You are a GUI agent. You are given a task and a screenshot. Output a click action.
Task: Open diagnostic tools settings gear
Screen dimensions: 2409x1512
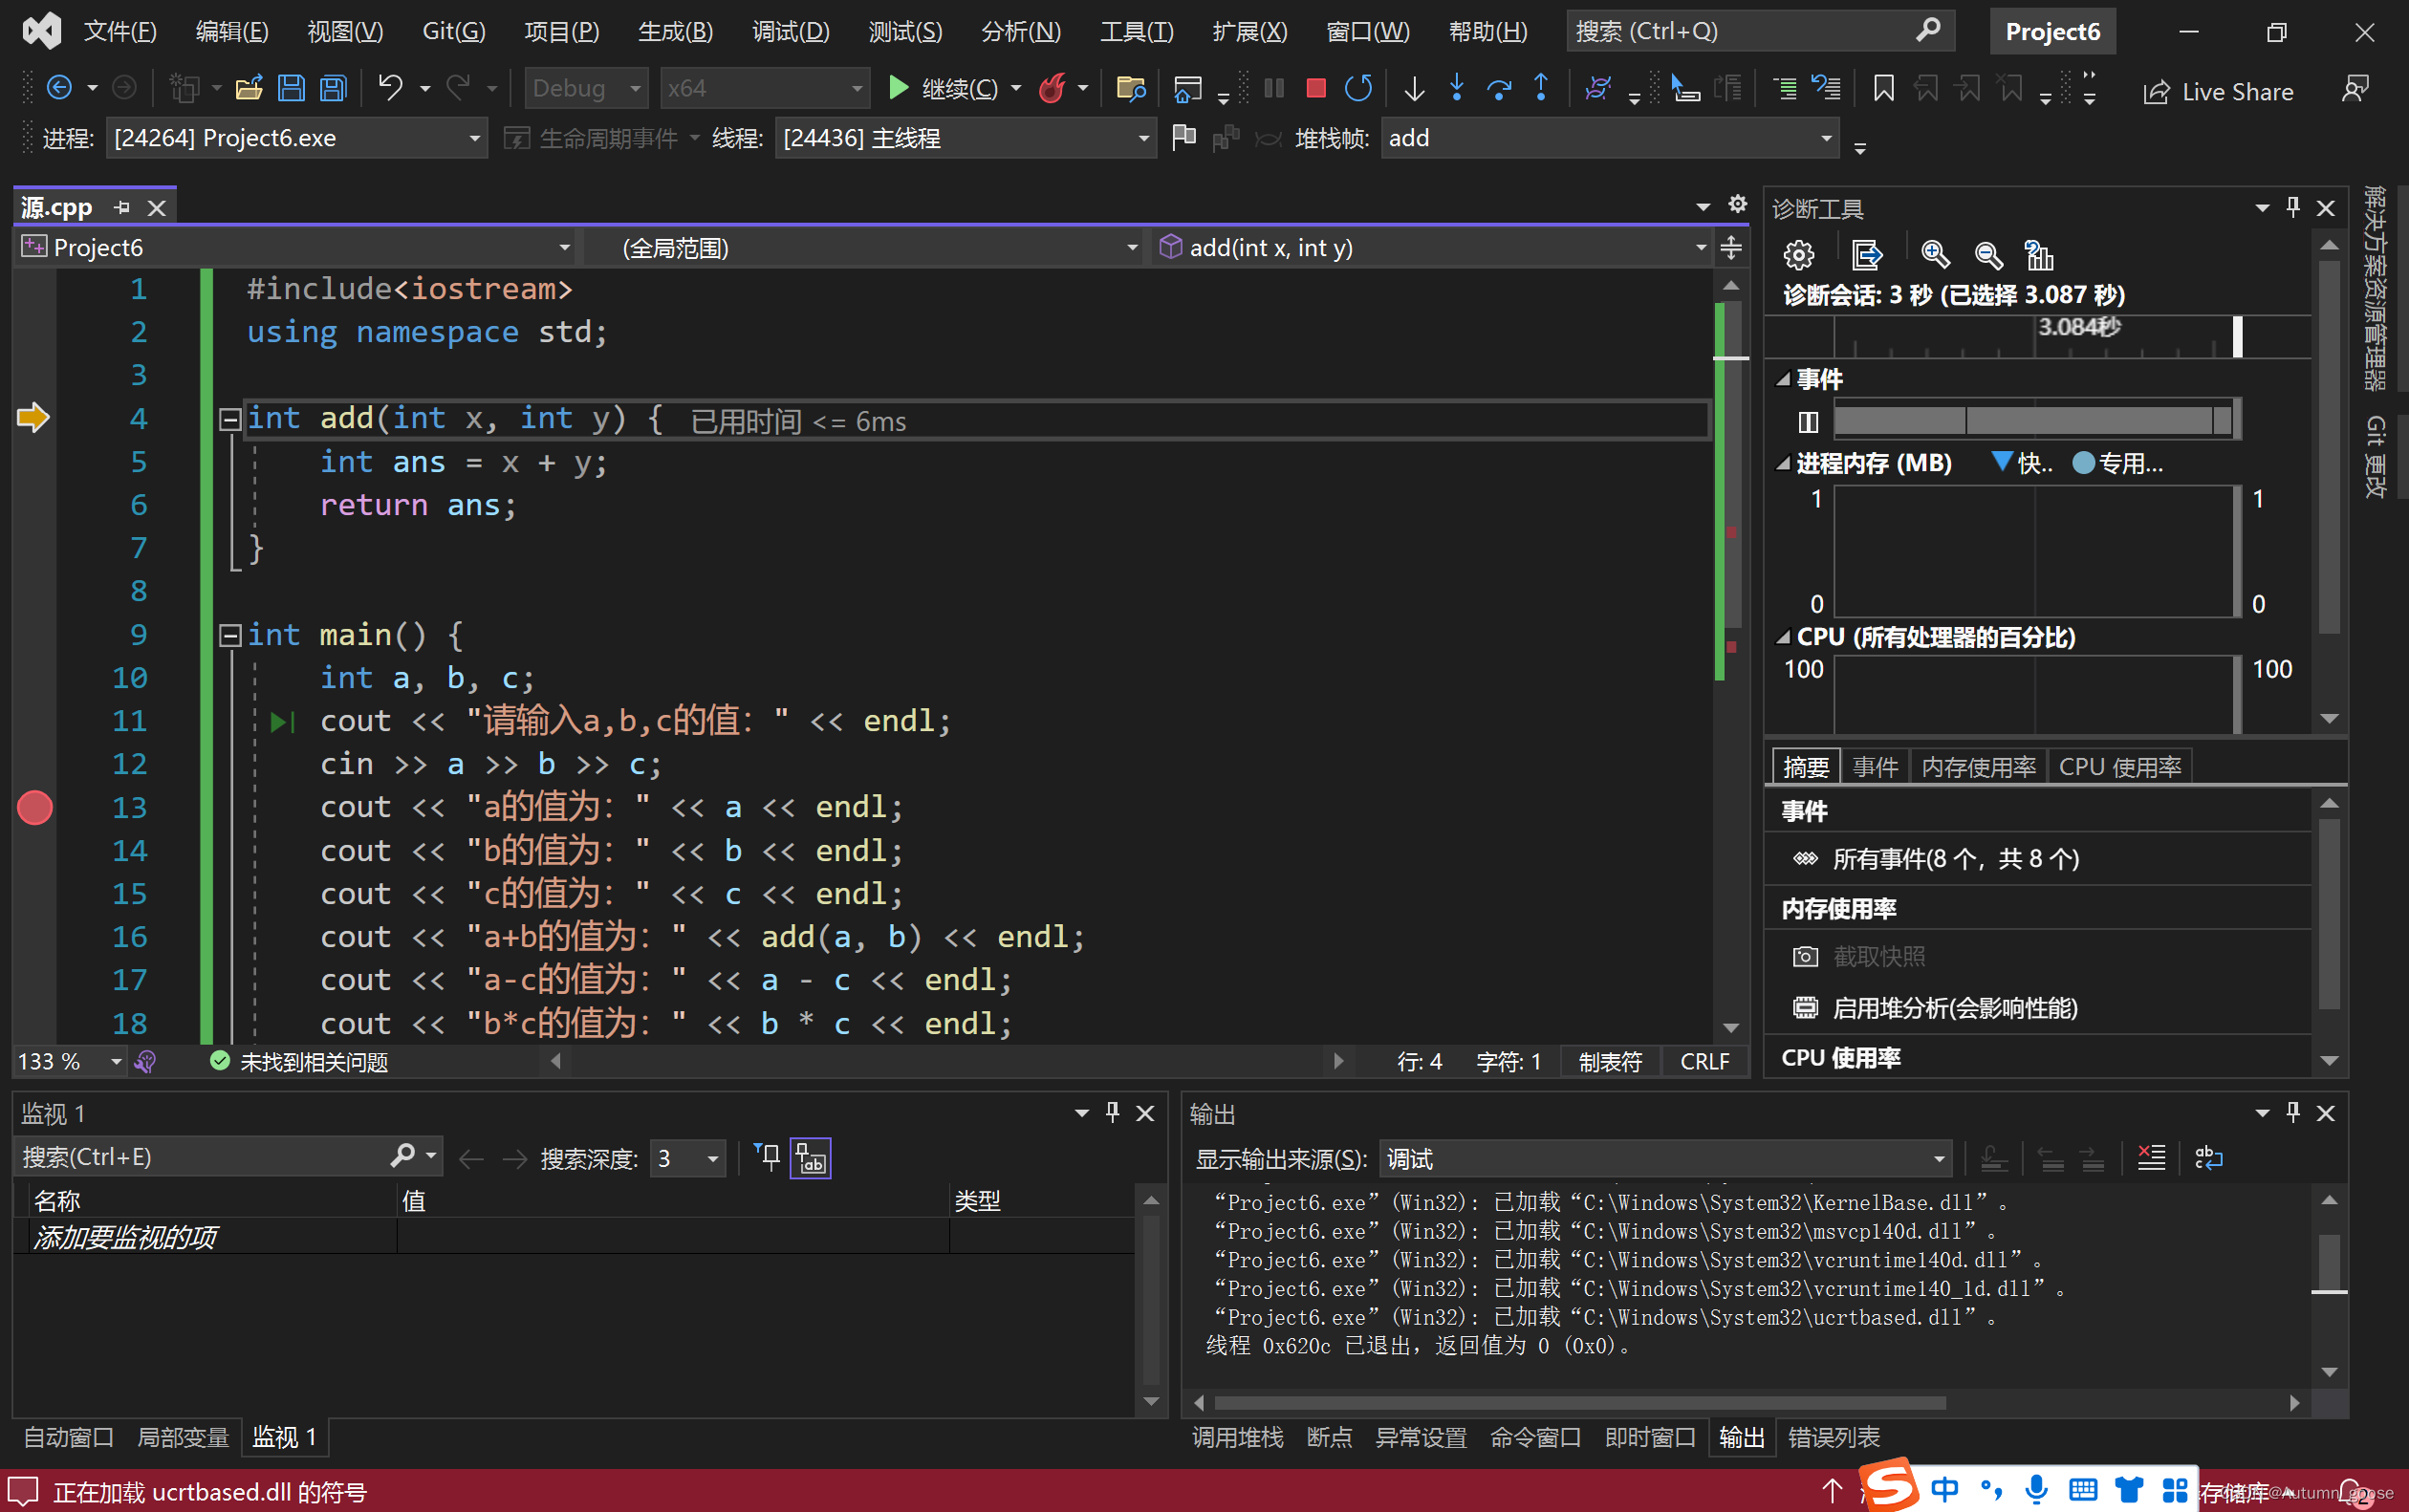[1798, 256]
